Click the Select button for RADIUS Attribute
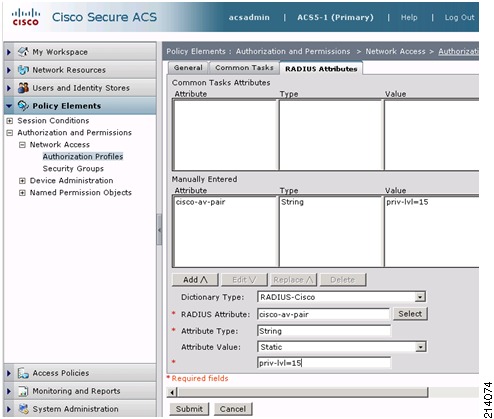 [x=410, y=314]
